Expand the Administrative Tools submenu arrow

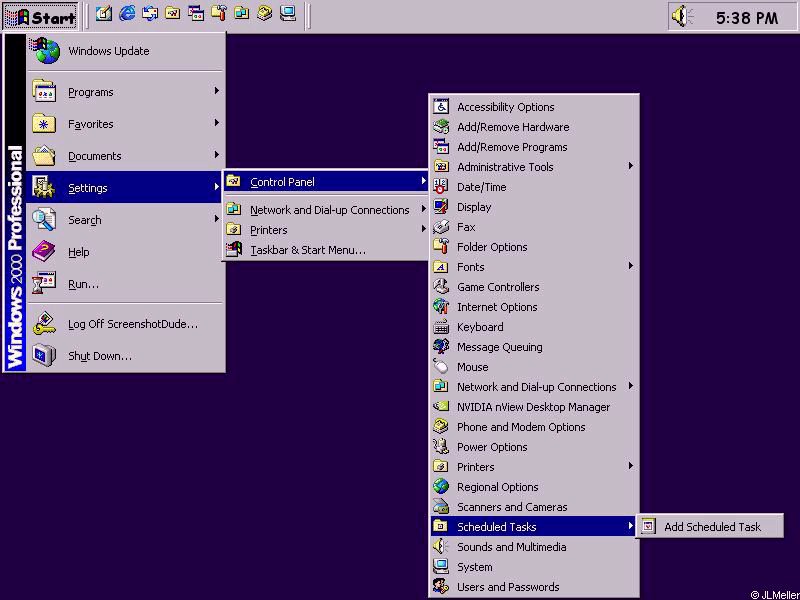point(631,166)
